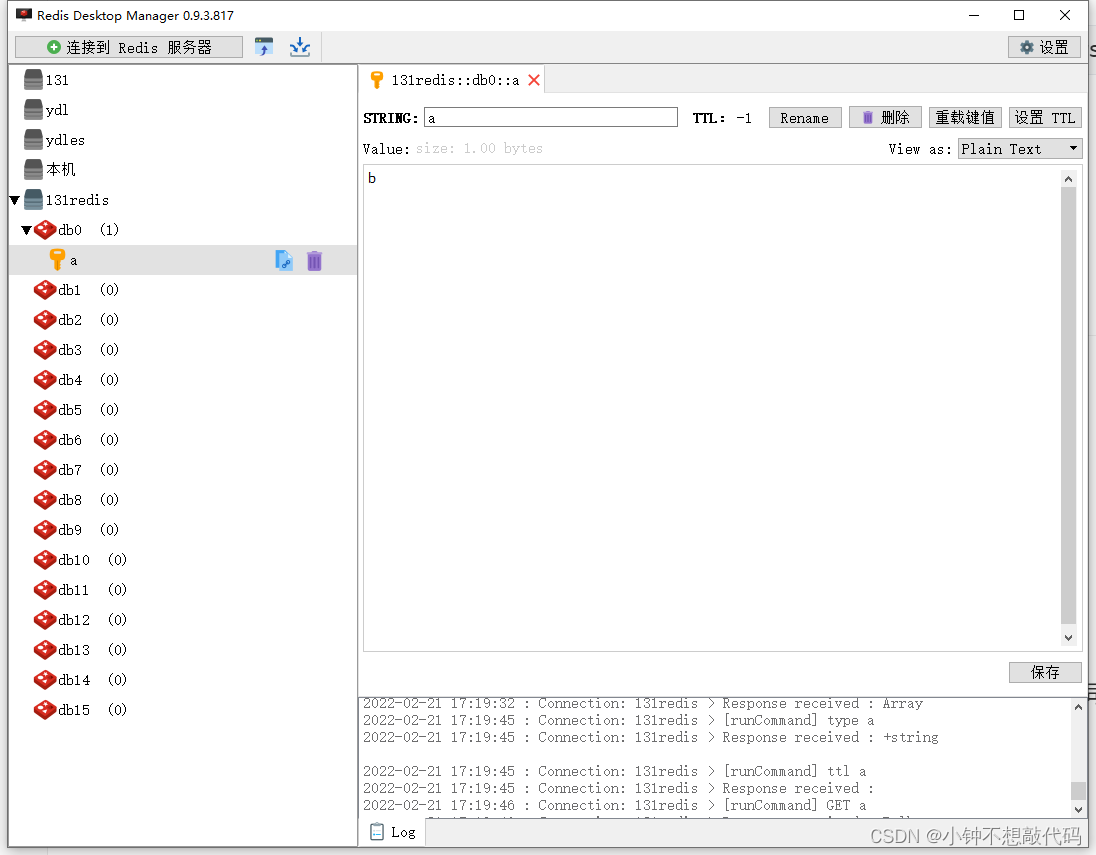
Task: Open database db11 icon
Action: pos(45,590)
